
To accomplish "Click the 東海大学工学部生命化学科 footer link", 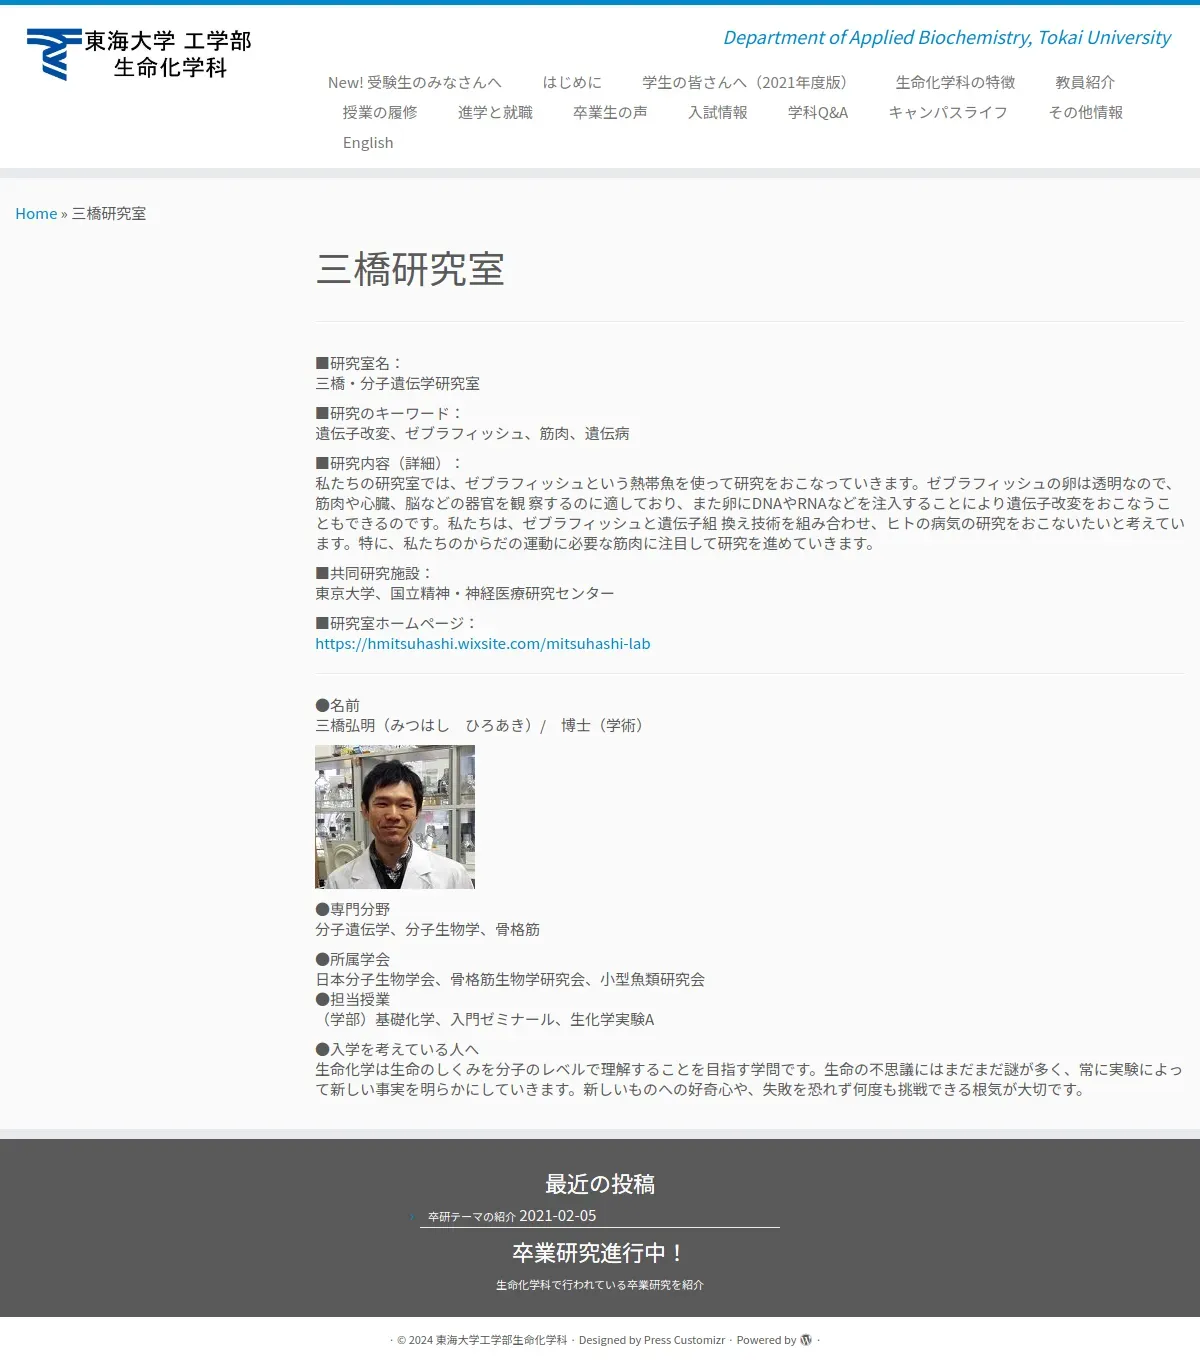I will [501, 1340].
